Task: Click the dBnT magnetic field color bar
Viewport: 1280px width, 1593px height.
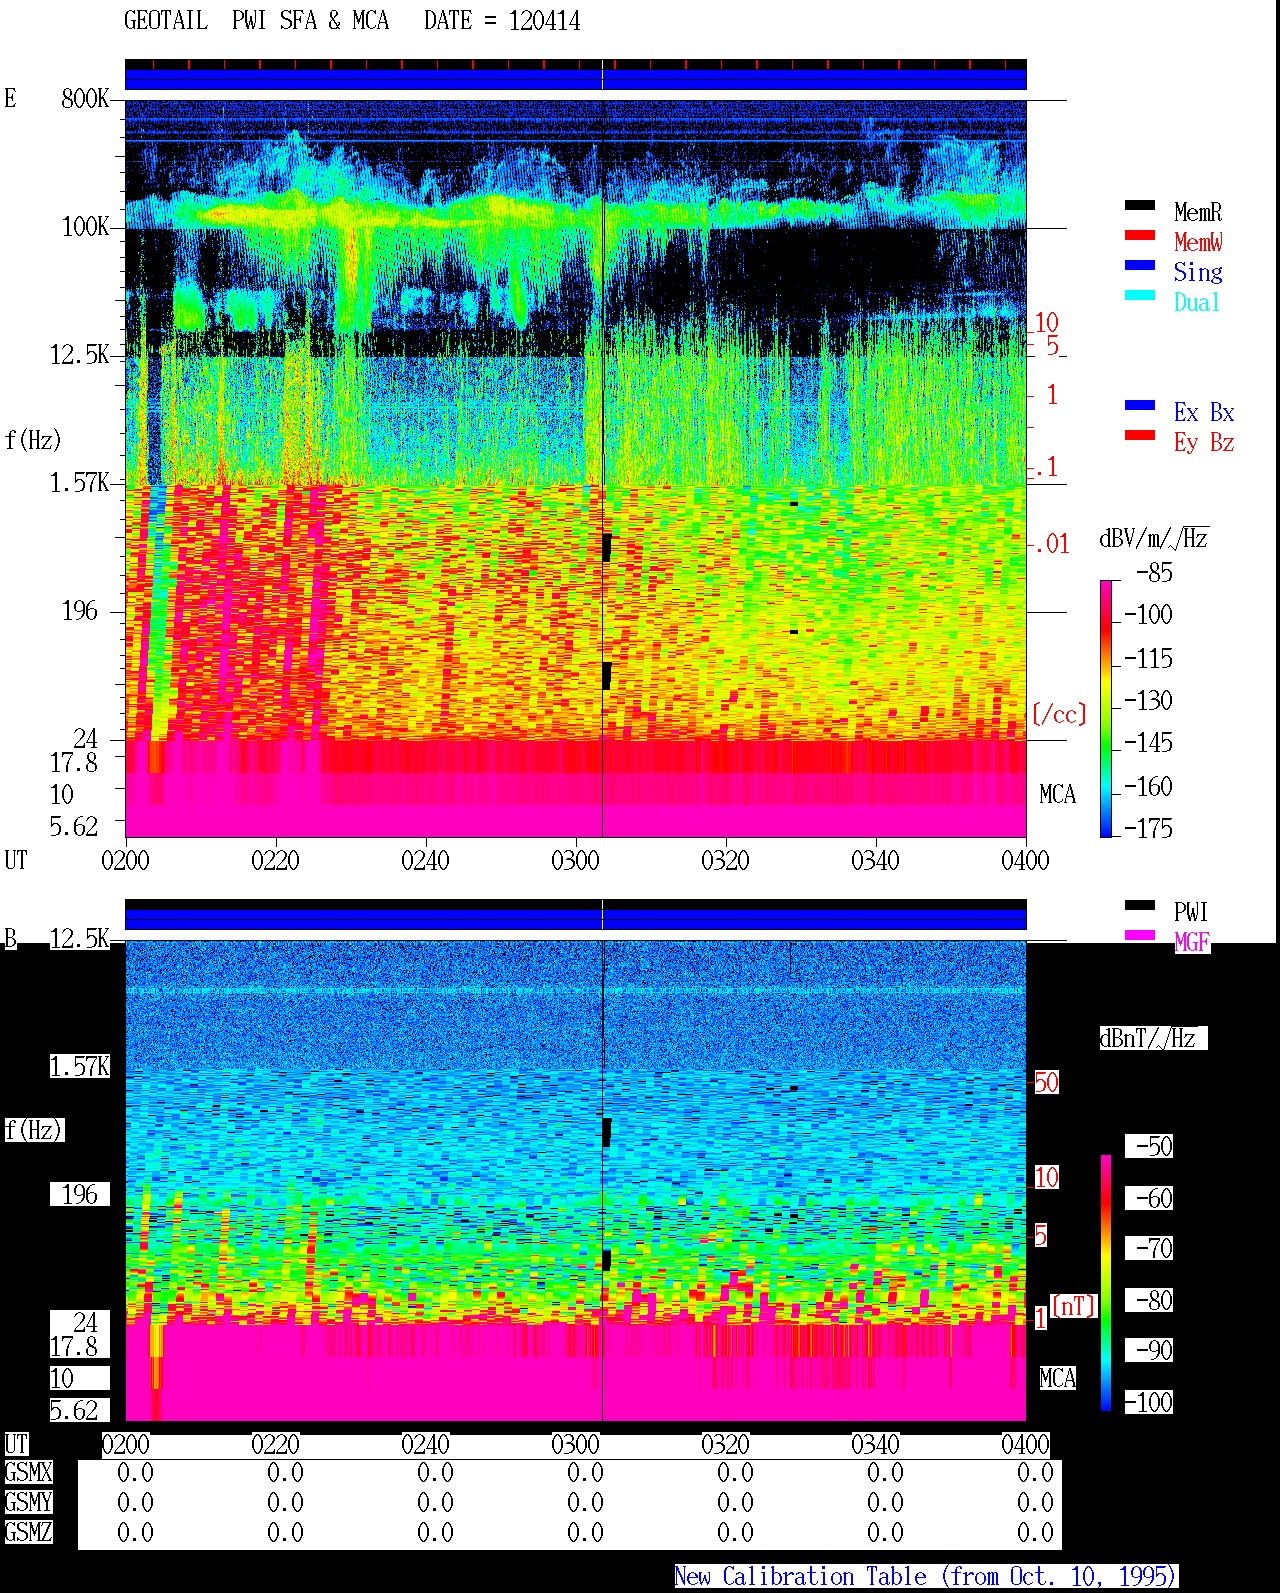Action: point(1106,1283)
